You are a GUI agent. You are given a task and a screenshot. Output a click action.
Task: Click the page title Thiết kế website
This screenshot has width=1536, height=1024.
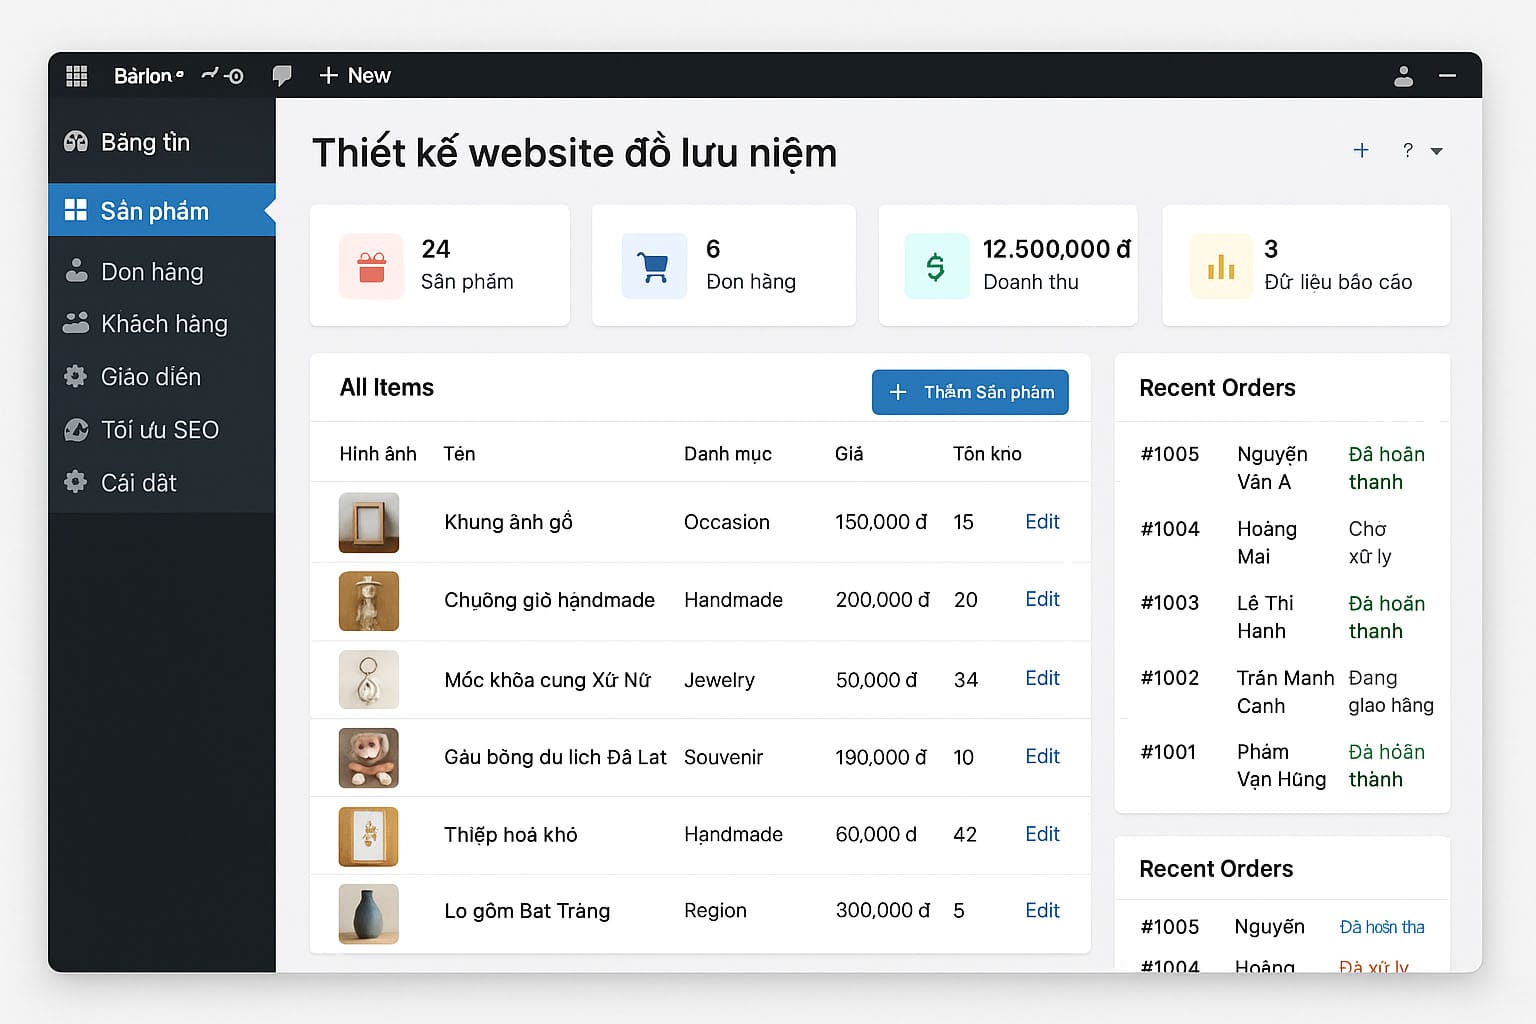pyautogui.click(x=574, y=154)
